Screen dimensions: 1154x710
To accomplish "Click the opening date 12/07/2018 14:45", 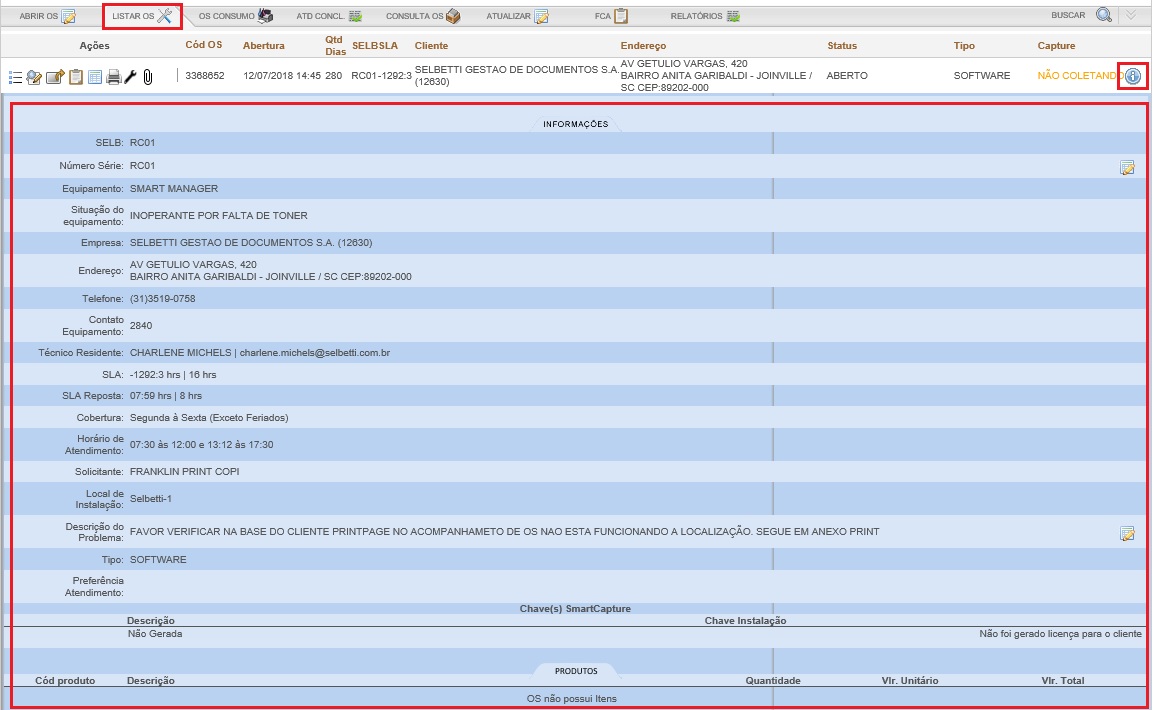I will (x=282, y=76).
